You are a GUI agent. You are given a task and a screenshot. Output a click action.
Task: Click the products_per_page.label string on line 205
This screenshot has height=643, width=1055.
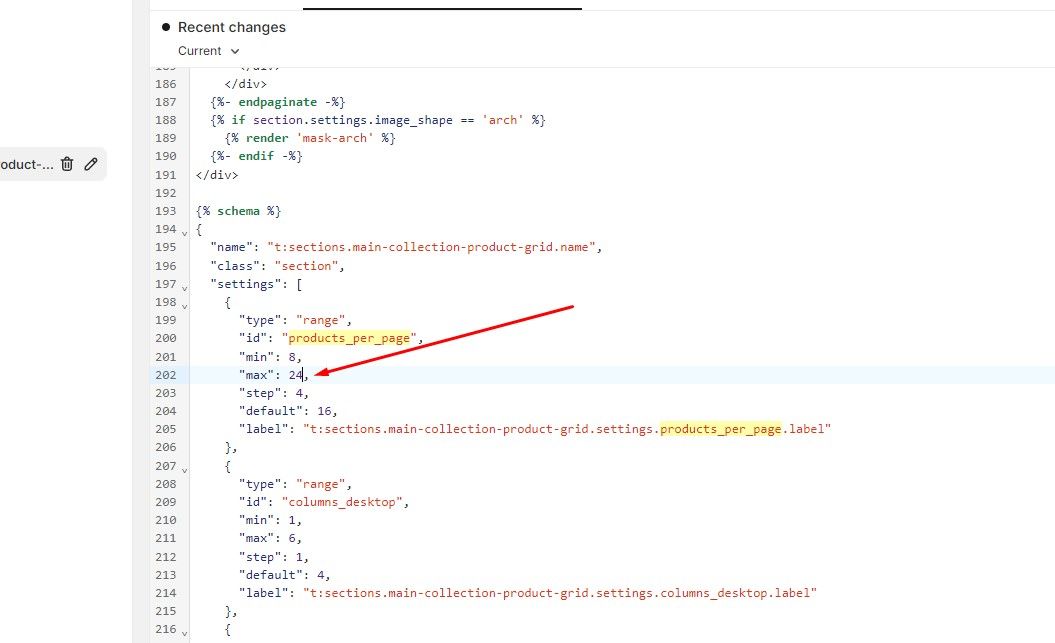tap(567, 429)
